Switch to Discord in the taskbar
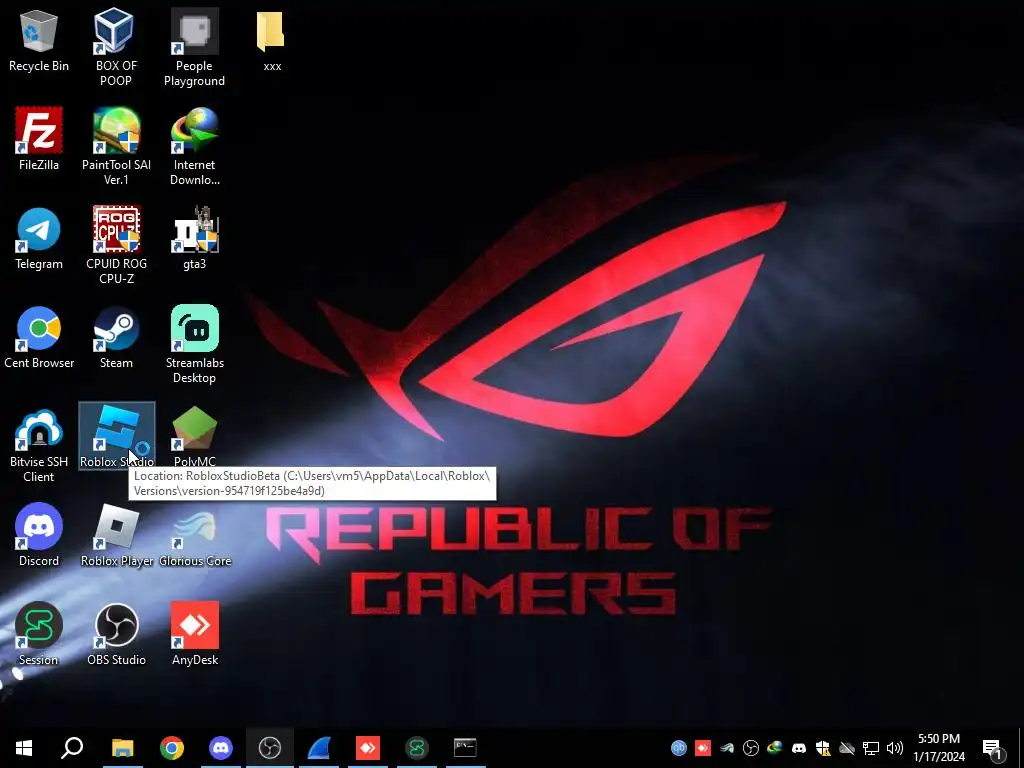1024x768 pixels. tap(221, 748)
